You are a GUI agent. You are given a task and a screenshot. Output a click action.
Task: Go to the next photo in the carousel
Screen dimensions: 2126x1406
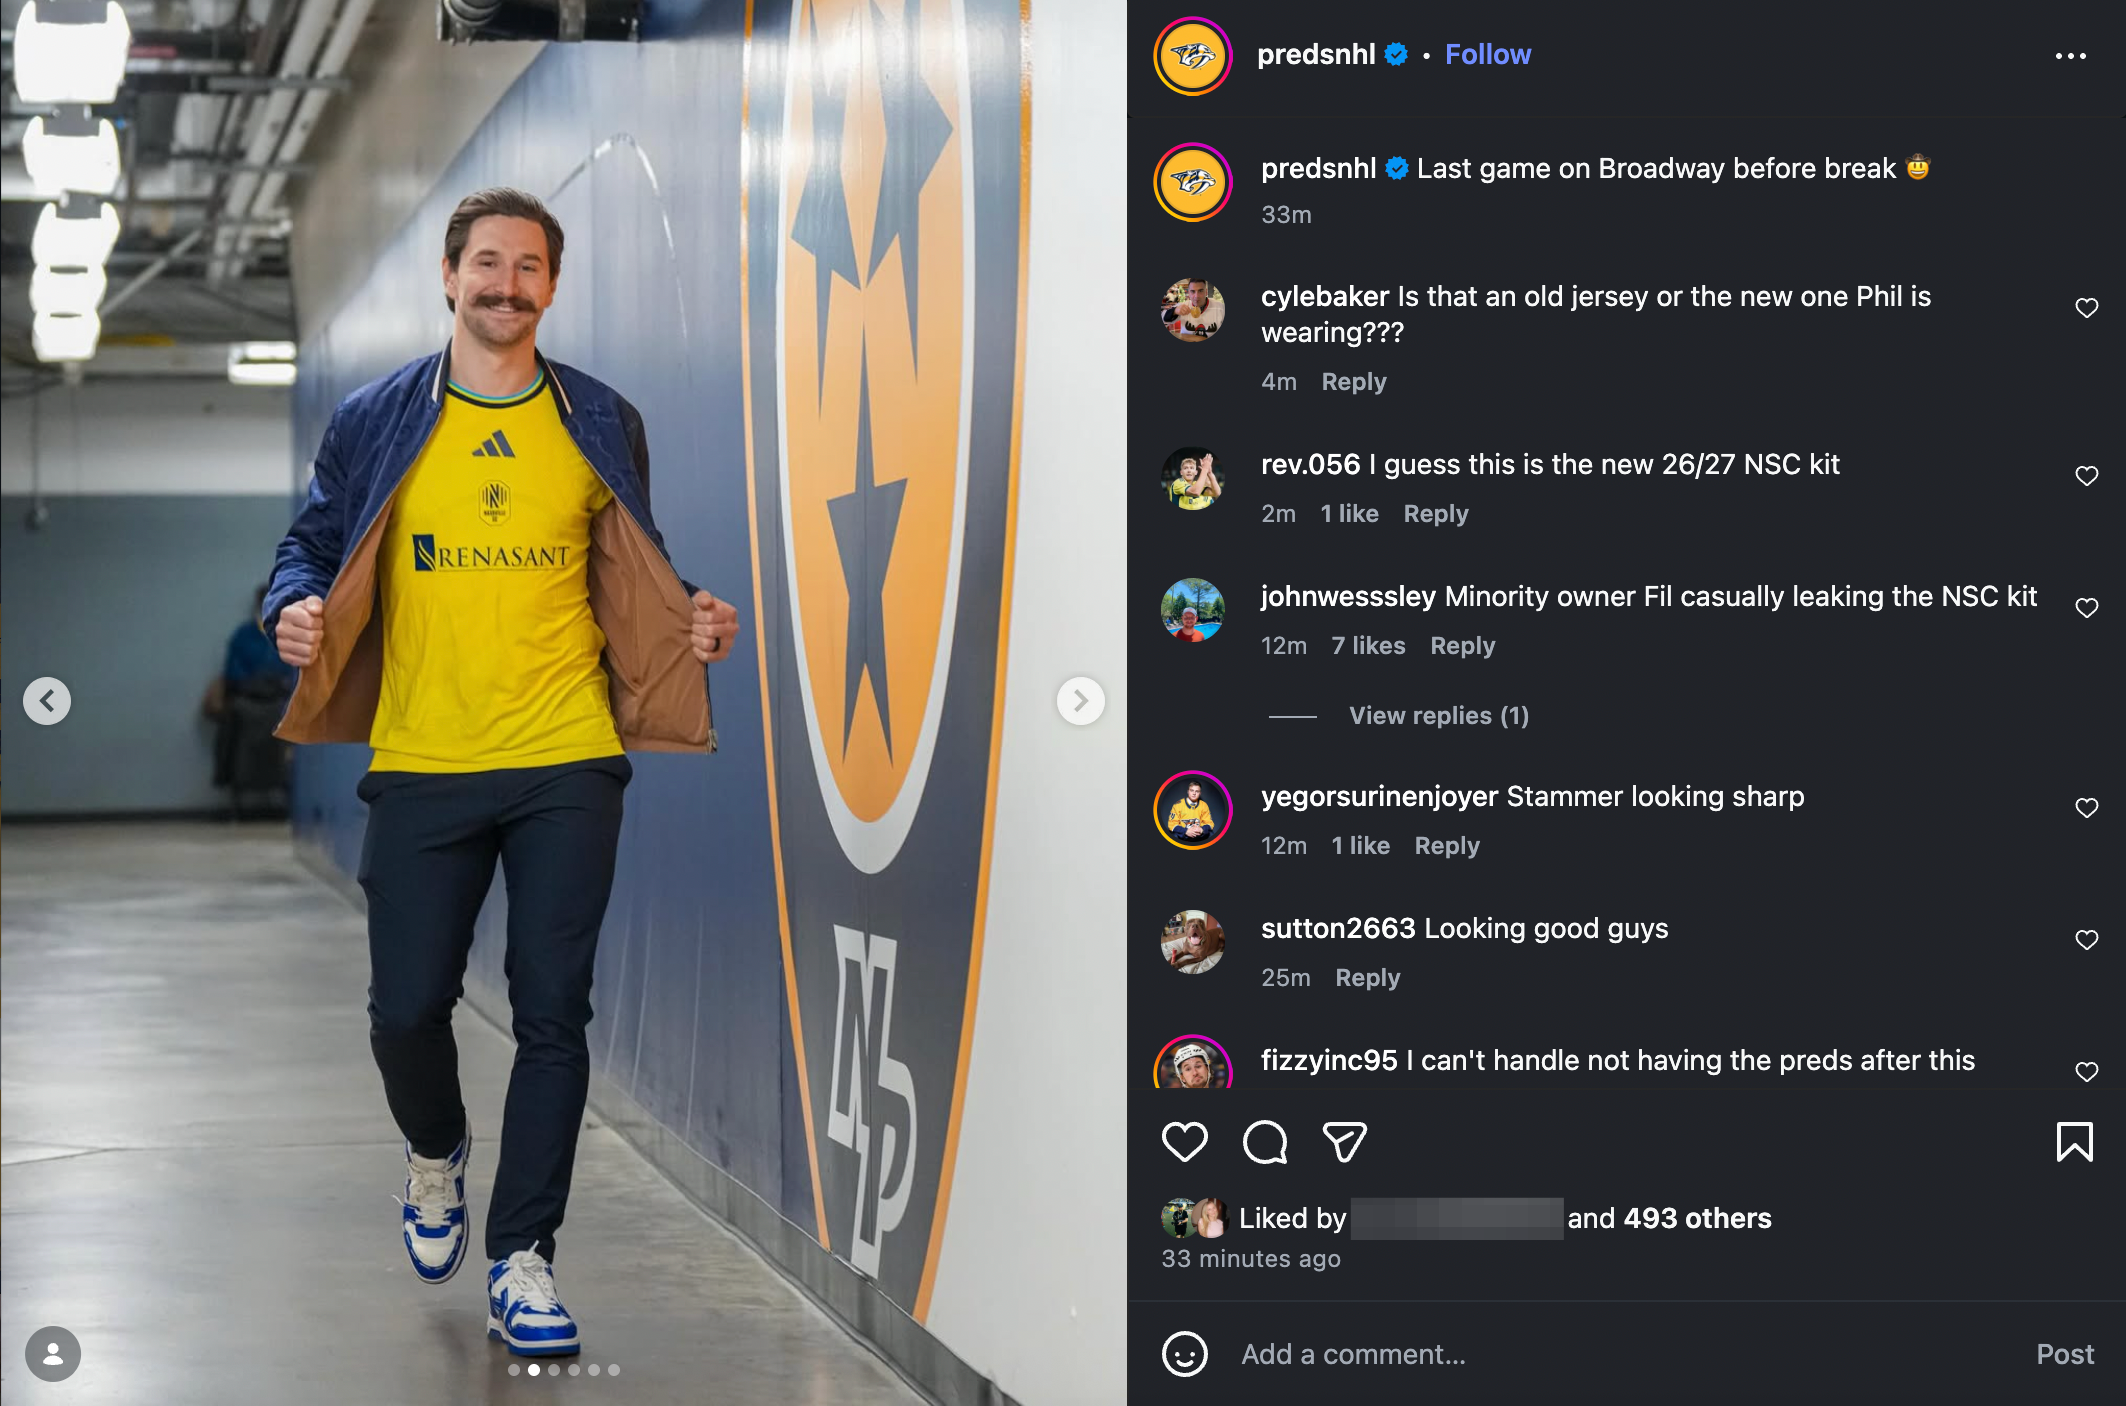pos(1081,701)
